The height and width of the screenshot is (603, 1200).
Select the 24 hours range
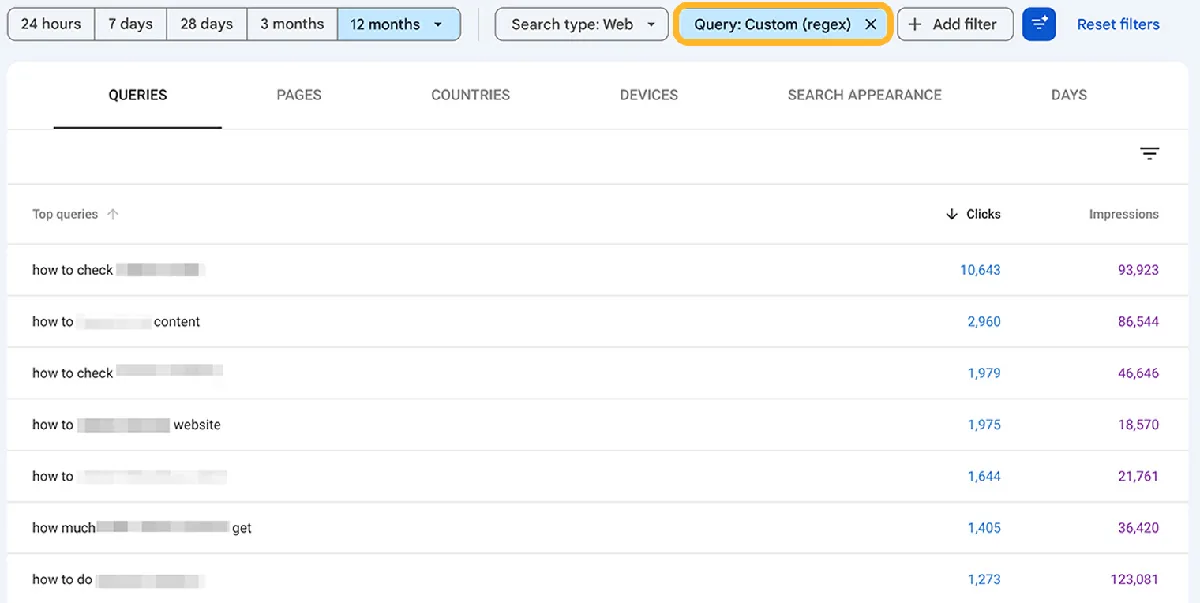click(51, 24)
